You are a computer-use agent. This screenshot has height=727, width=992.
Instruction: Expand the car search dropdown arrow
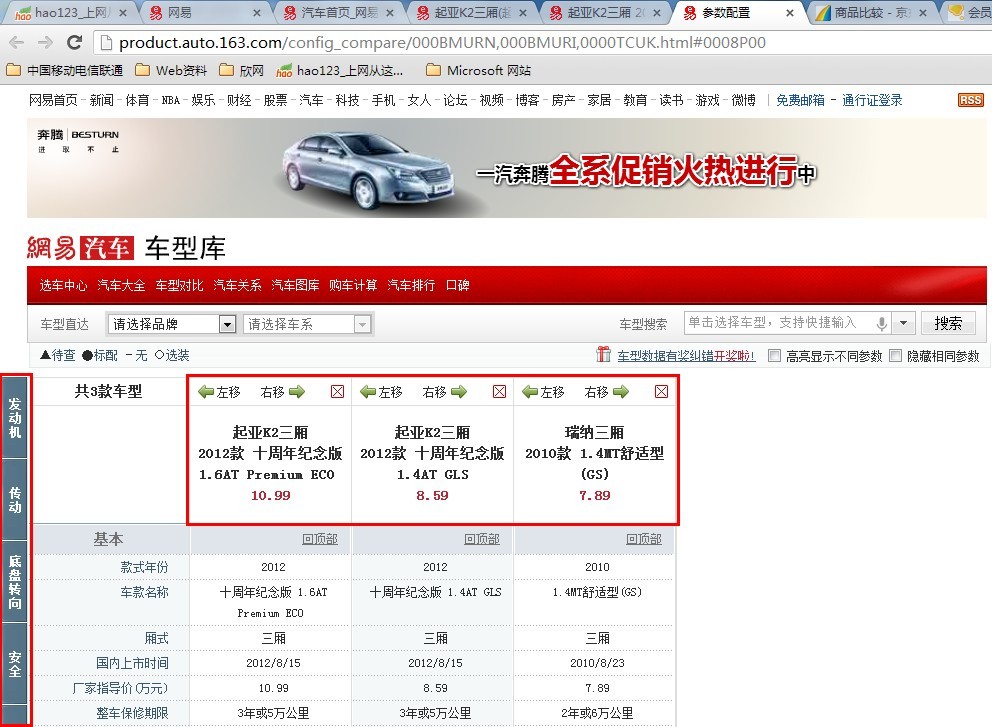coord(903,323)
